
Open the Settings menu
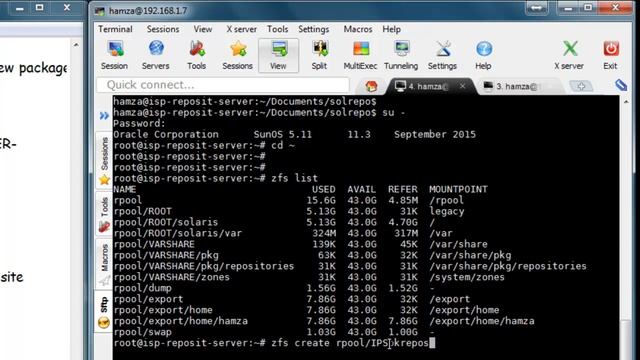[313, 29]
